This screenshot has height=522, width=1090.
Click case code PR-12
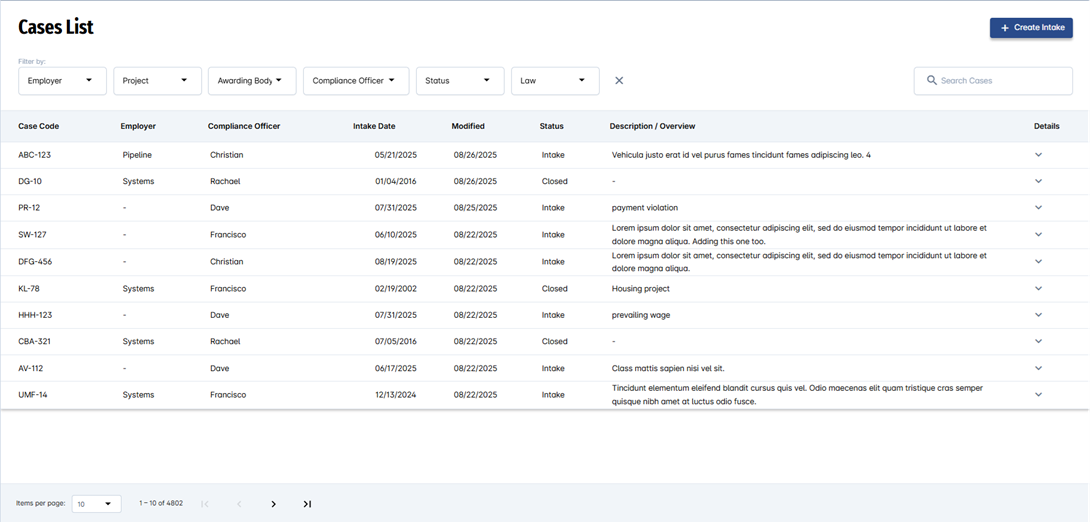click(x=29, y=208)
